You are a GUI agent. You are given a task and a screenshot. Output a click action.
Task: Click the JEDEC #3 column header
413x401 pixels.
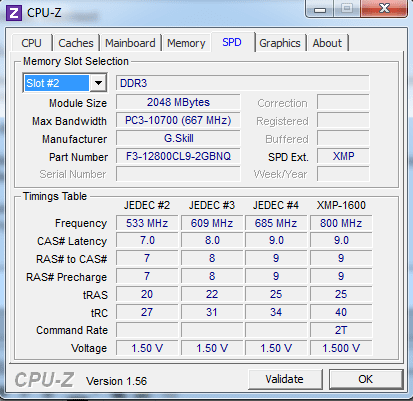(x=212, y=205)
